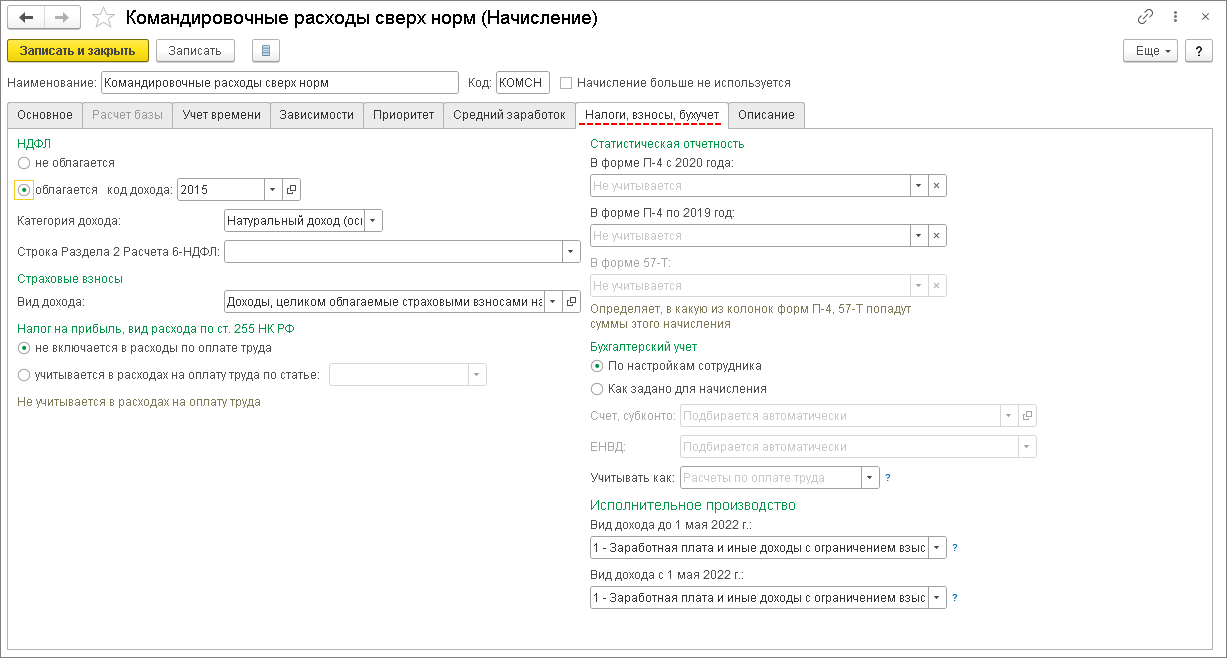Click the Записать и закрыть button
This screenshot has height=658, width=1227.
coord(78,51)
